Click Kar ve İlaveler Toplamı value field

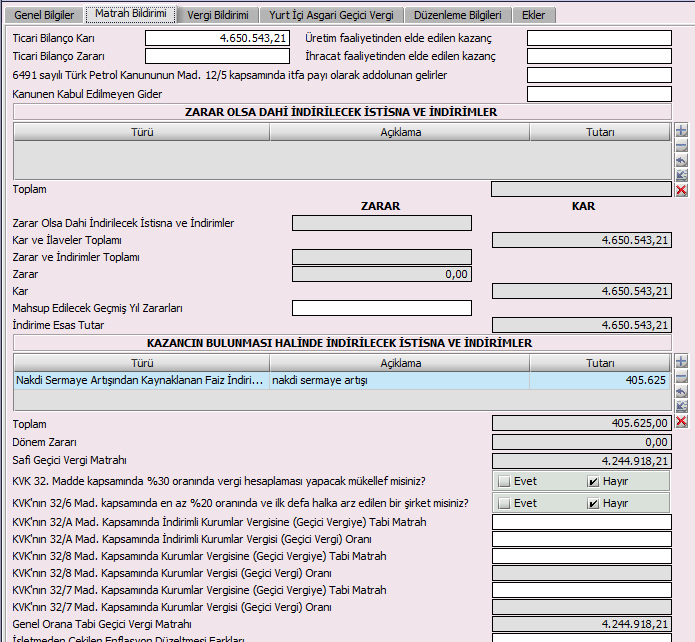pyautogui.click(x=582, y=240)
